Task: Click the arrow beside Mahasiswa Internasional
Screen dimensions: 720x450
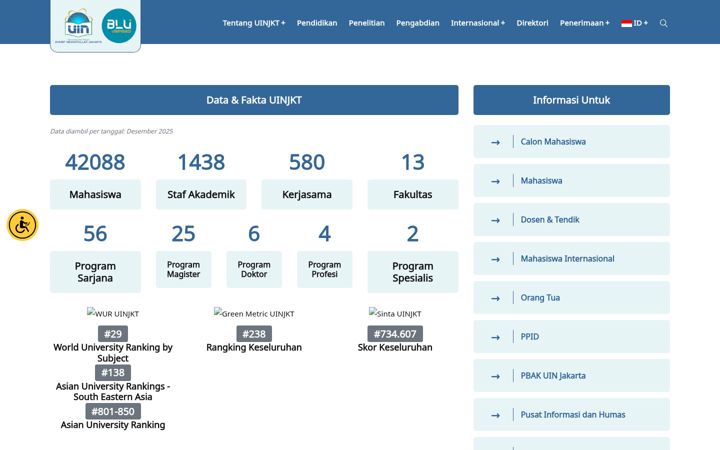Action: 495,259
